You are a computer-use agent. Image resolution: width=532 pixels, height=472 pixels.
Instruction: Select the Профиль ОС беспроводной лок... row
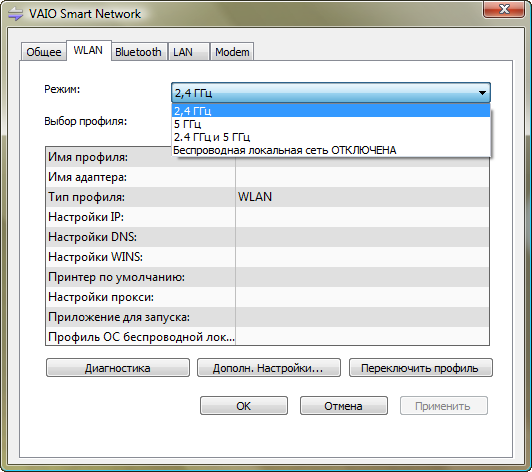point(267,337)
